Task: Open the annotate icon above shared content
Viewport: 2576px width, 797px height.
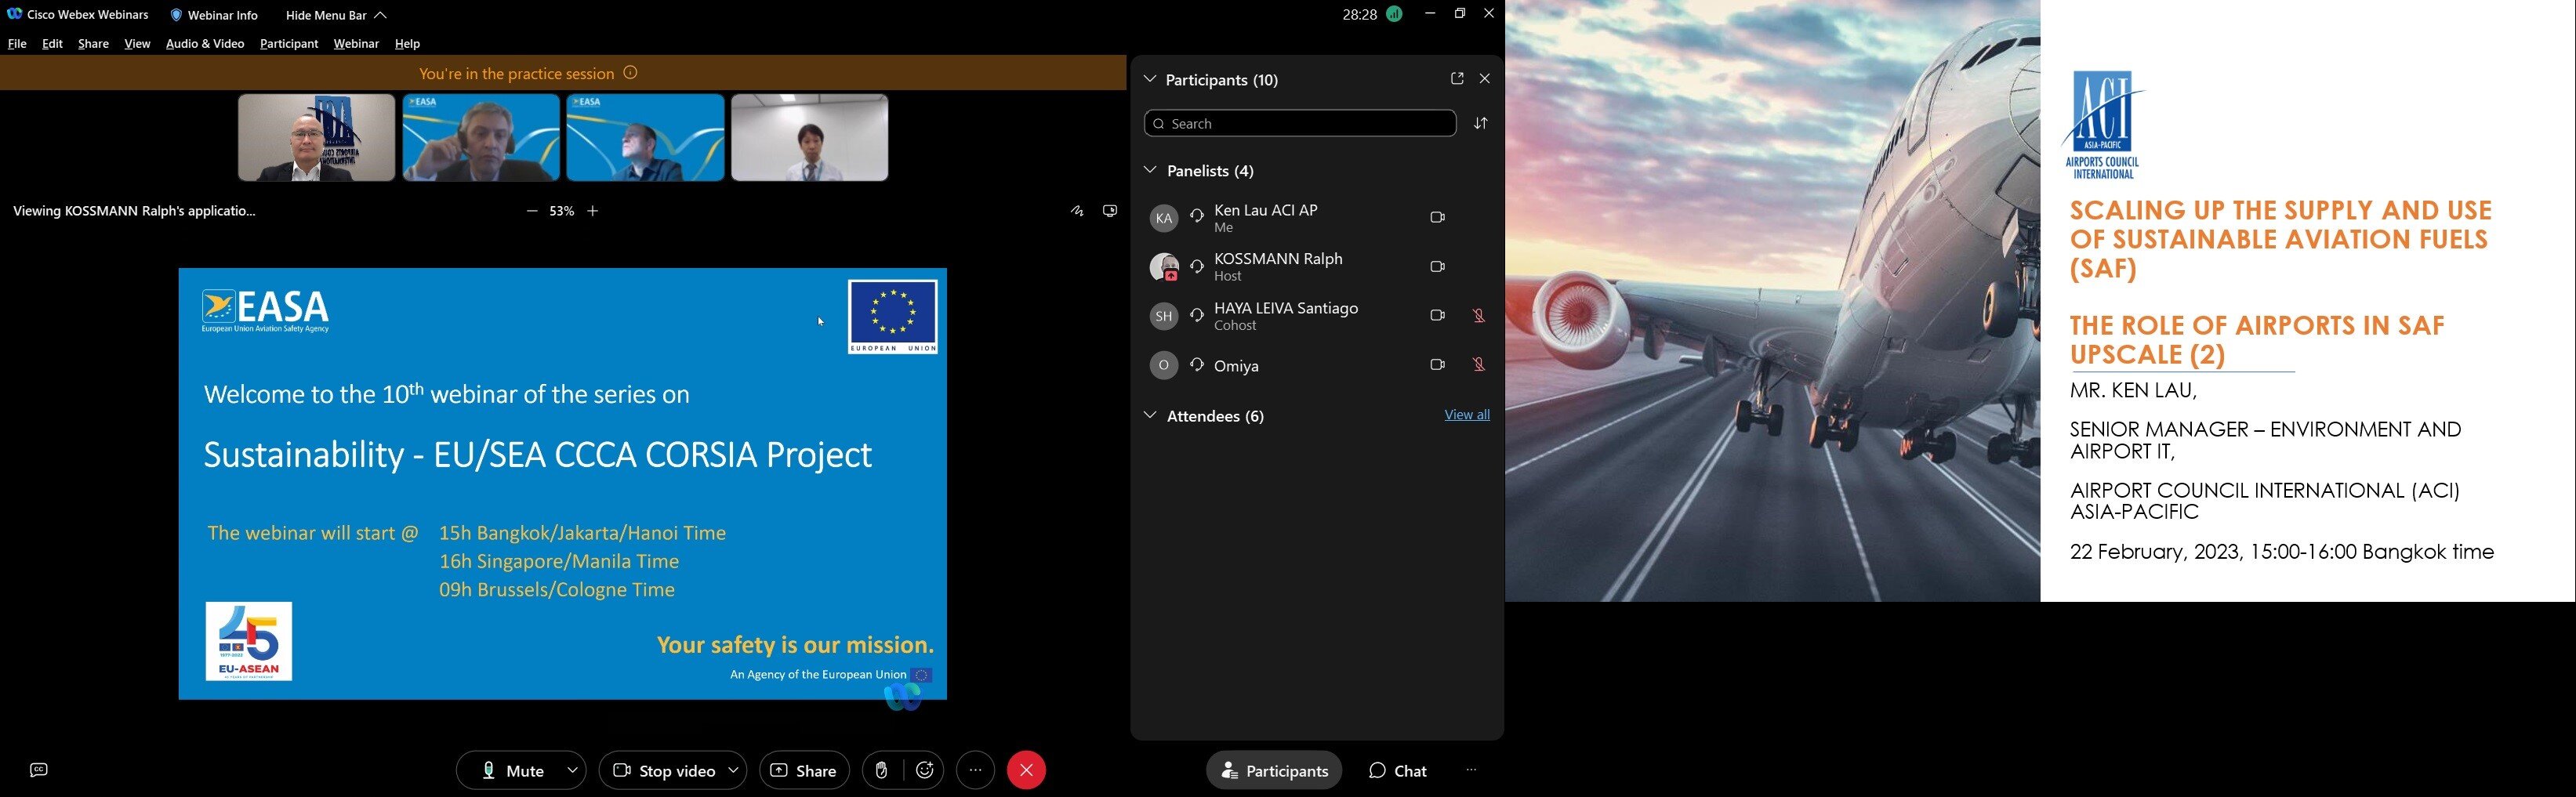Action: click(x=1077, y=211)
